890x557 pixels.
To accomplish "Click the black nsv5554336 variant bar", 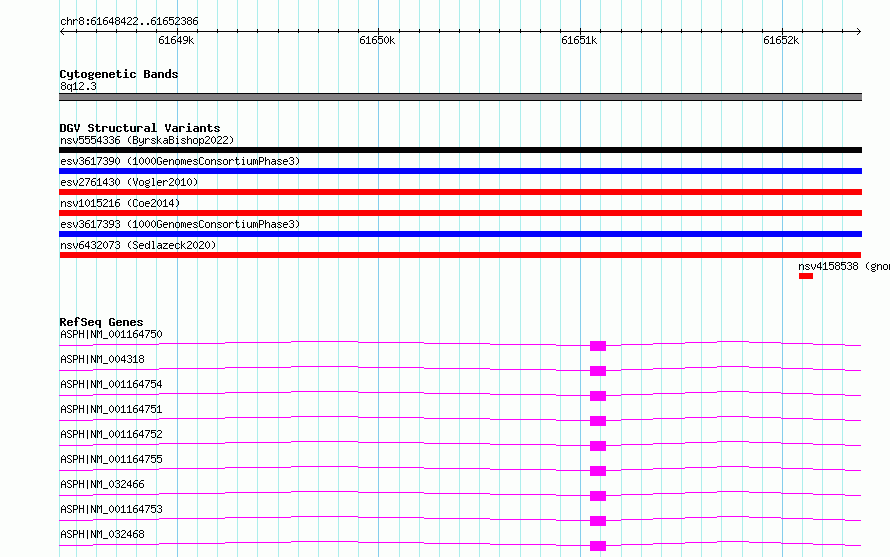I will (x=460, y=150).
